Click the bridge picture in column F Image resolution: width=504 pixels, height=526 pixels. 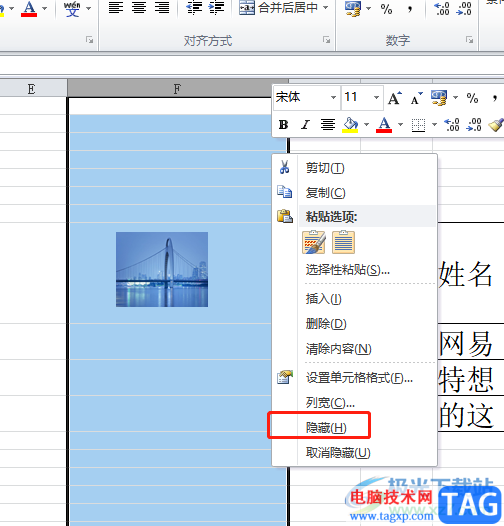tap(162, 269)
